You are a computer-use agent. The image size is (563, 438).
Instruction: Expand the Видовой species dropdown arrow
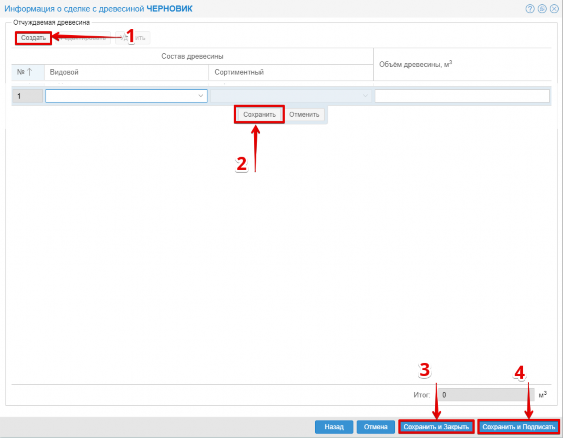[201, 96]
